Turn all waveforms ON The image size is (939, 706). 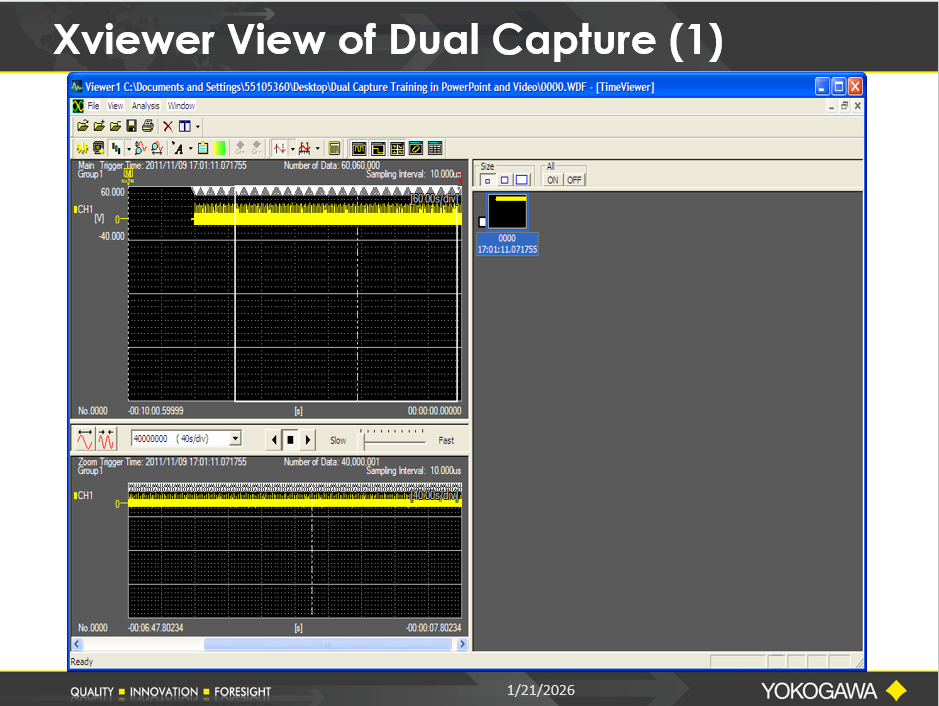point(552,180)
